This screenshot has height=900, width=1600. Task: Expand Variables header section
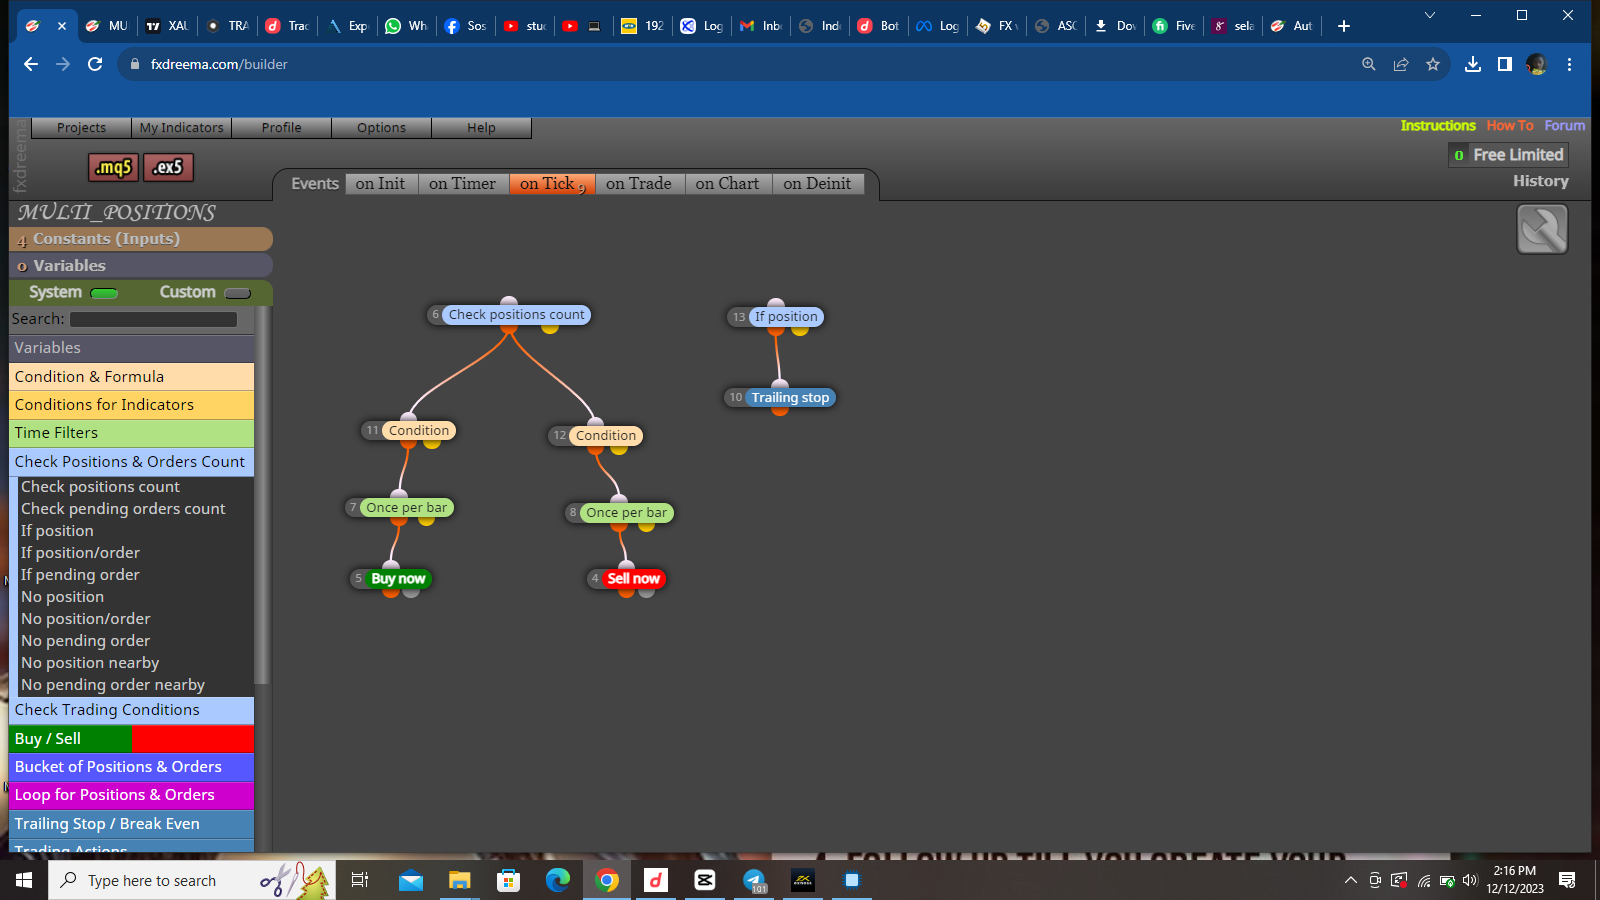[141, 265]
